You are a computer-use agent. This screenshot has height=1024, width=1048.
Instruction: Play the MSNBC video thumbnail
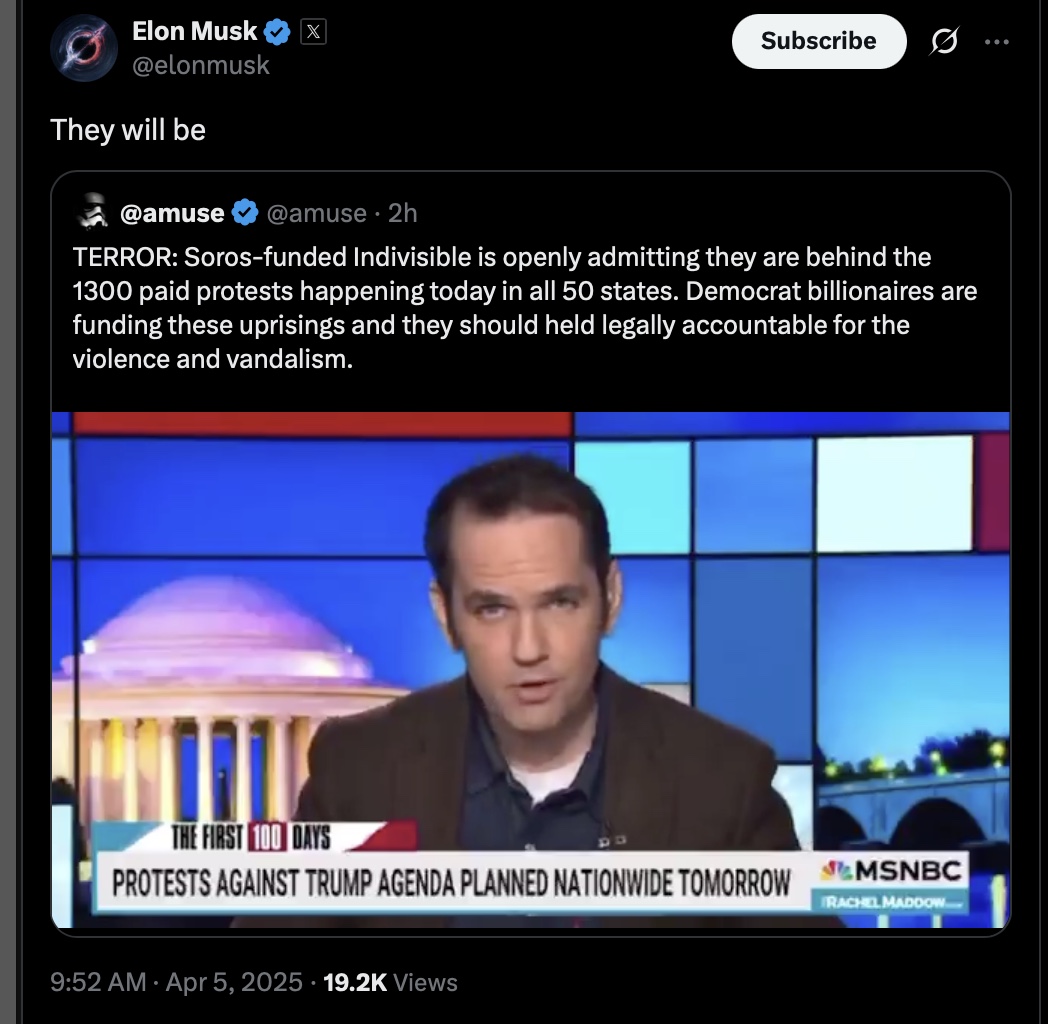point(531,670)
